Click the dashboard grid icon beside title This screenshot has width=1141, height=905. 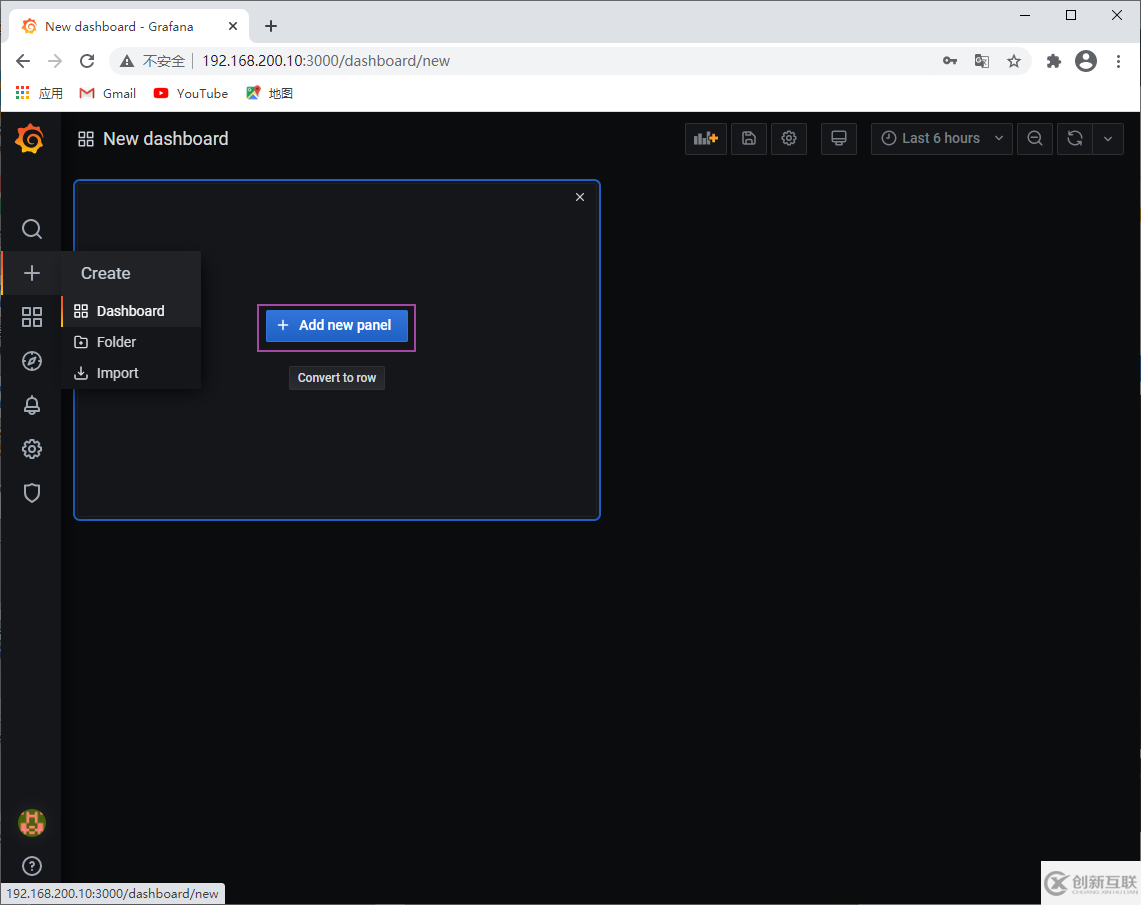pyautogui.click(x=86, y=139)
